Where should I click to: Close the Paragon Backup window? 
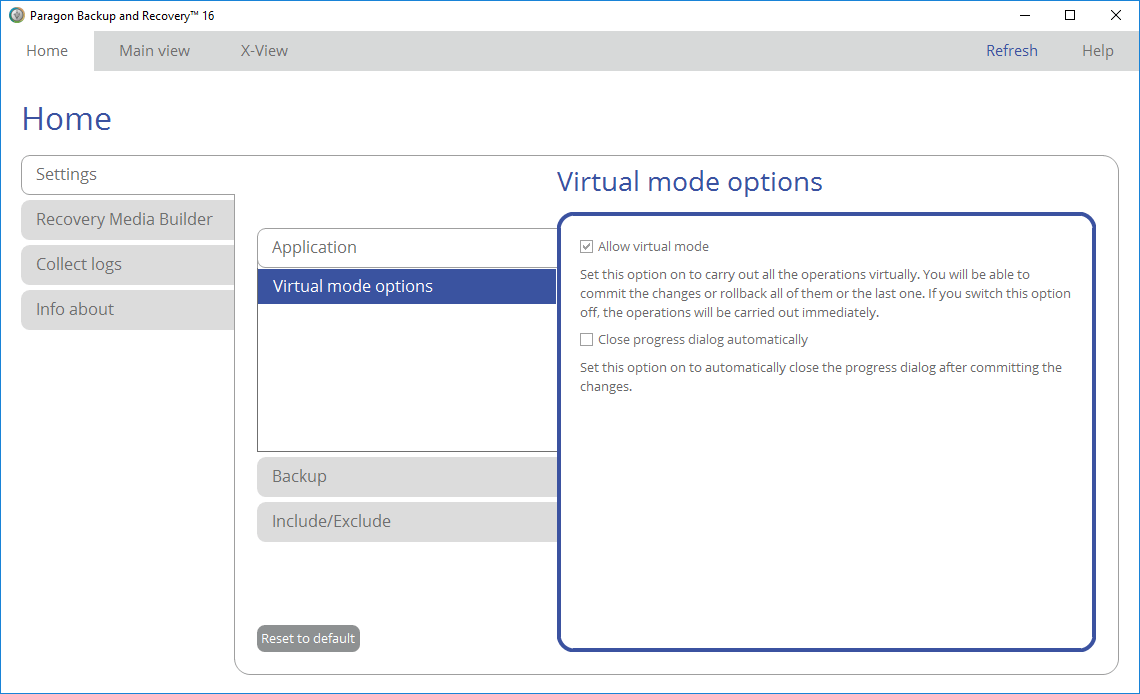coord(1115,15)
